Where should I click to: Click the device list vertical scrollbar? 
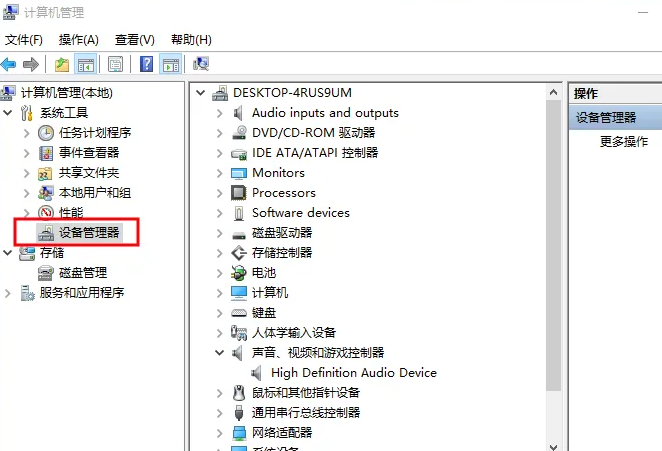(553, 250)
